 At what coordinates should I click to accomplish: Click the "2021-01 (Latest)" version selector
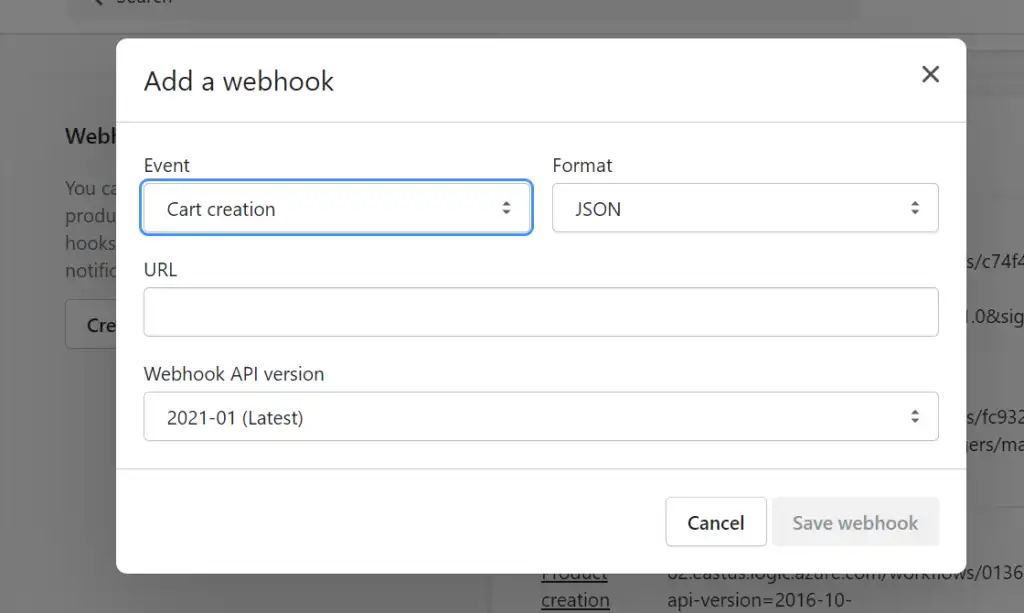point(540,416)
